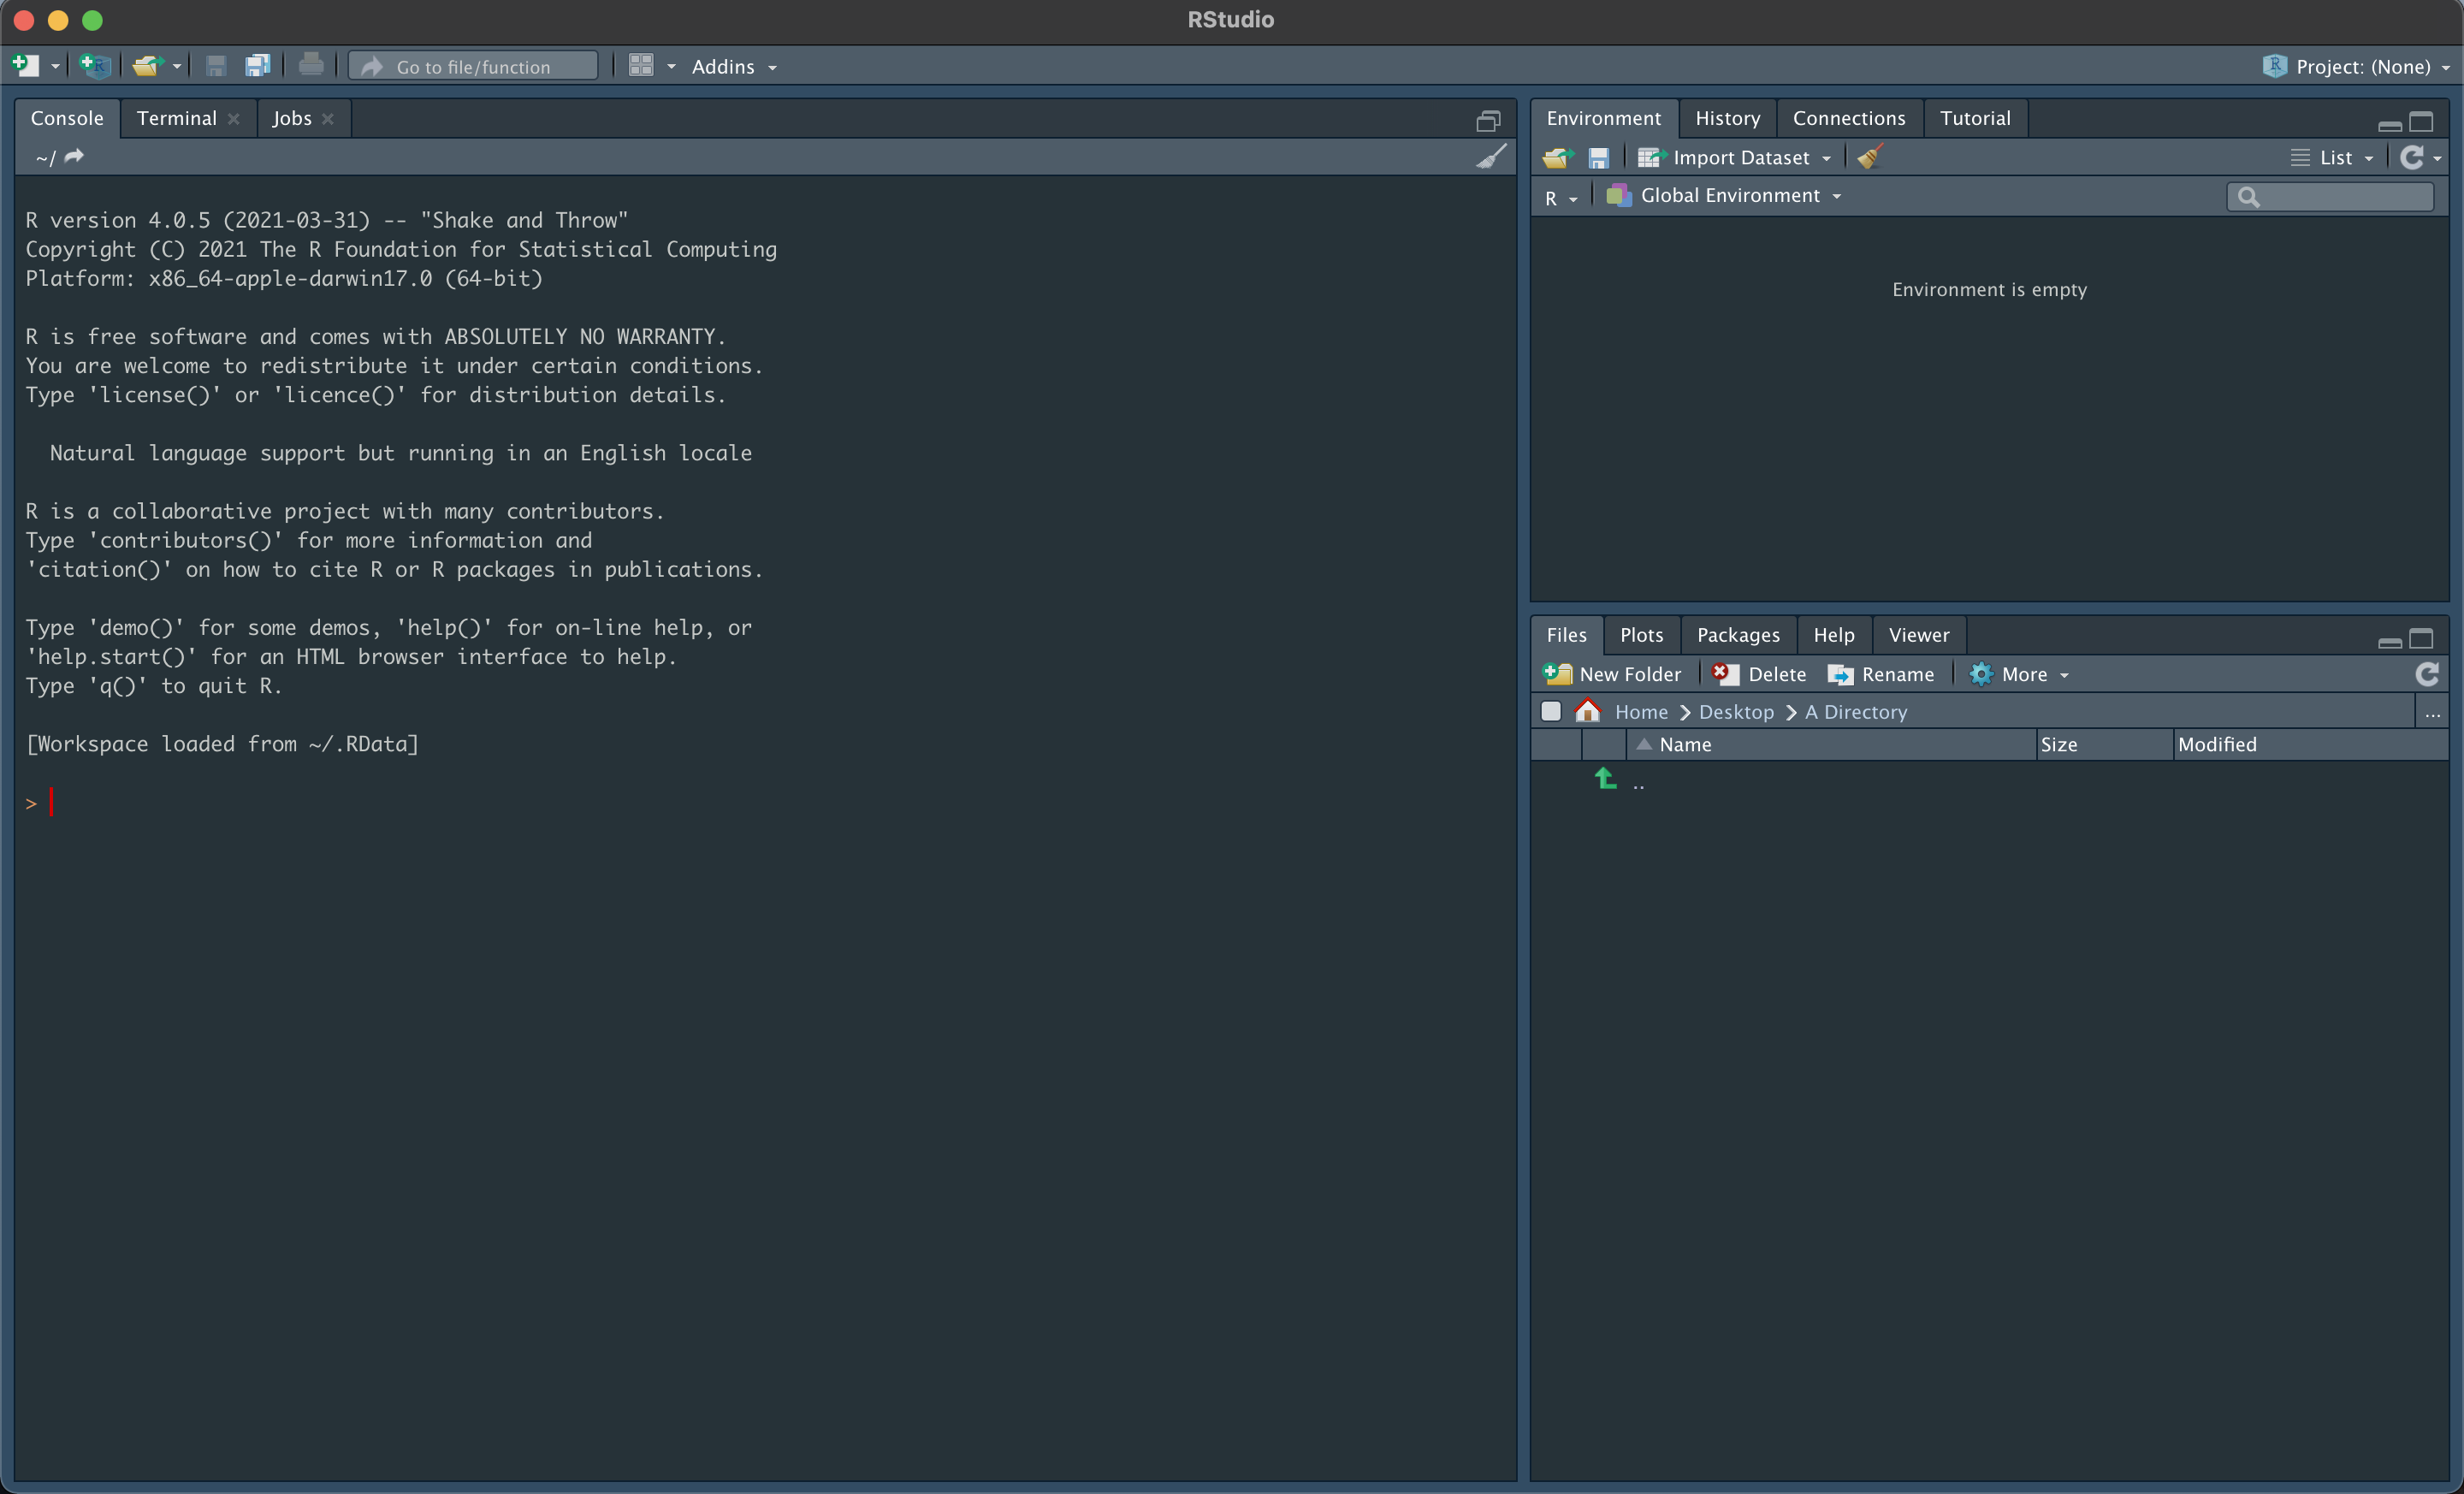Maximize the Files pane

[2421, 639]
